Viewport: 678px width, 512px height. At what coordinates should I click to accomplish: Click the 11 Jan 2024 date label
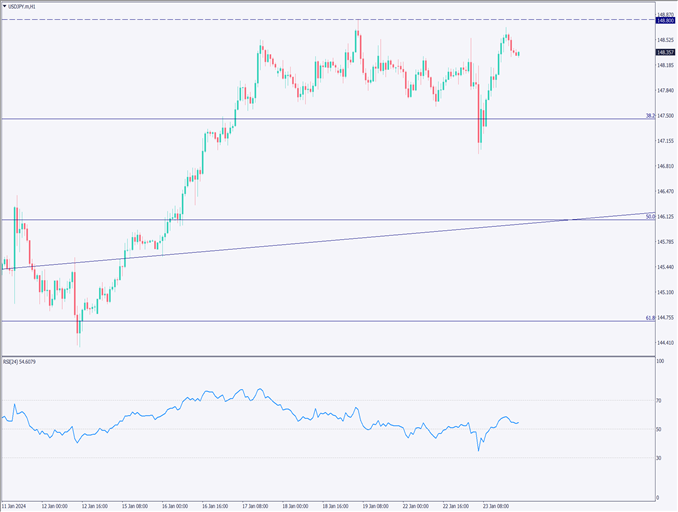click(17, 506)
